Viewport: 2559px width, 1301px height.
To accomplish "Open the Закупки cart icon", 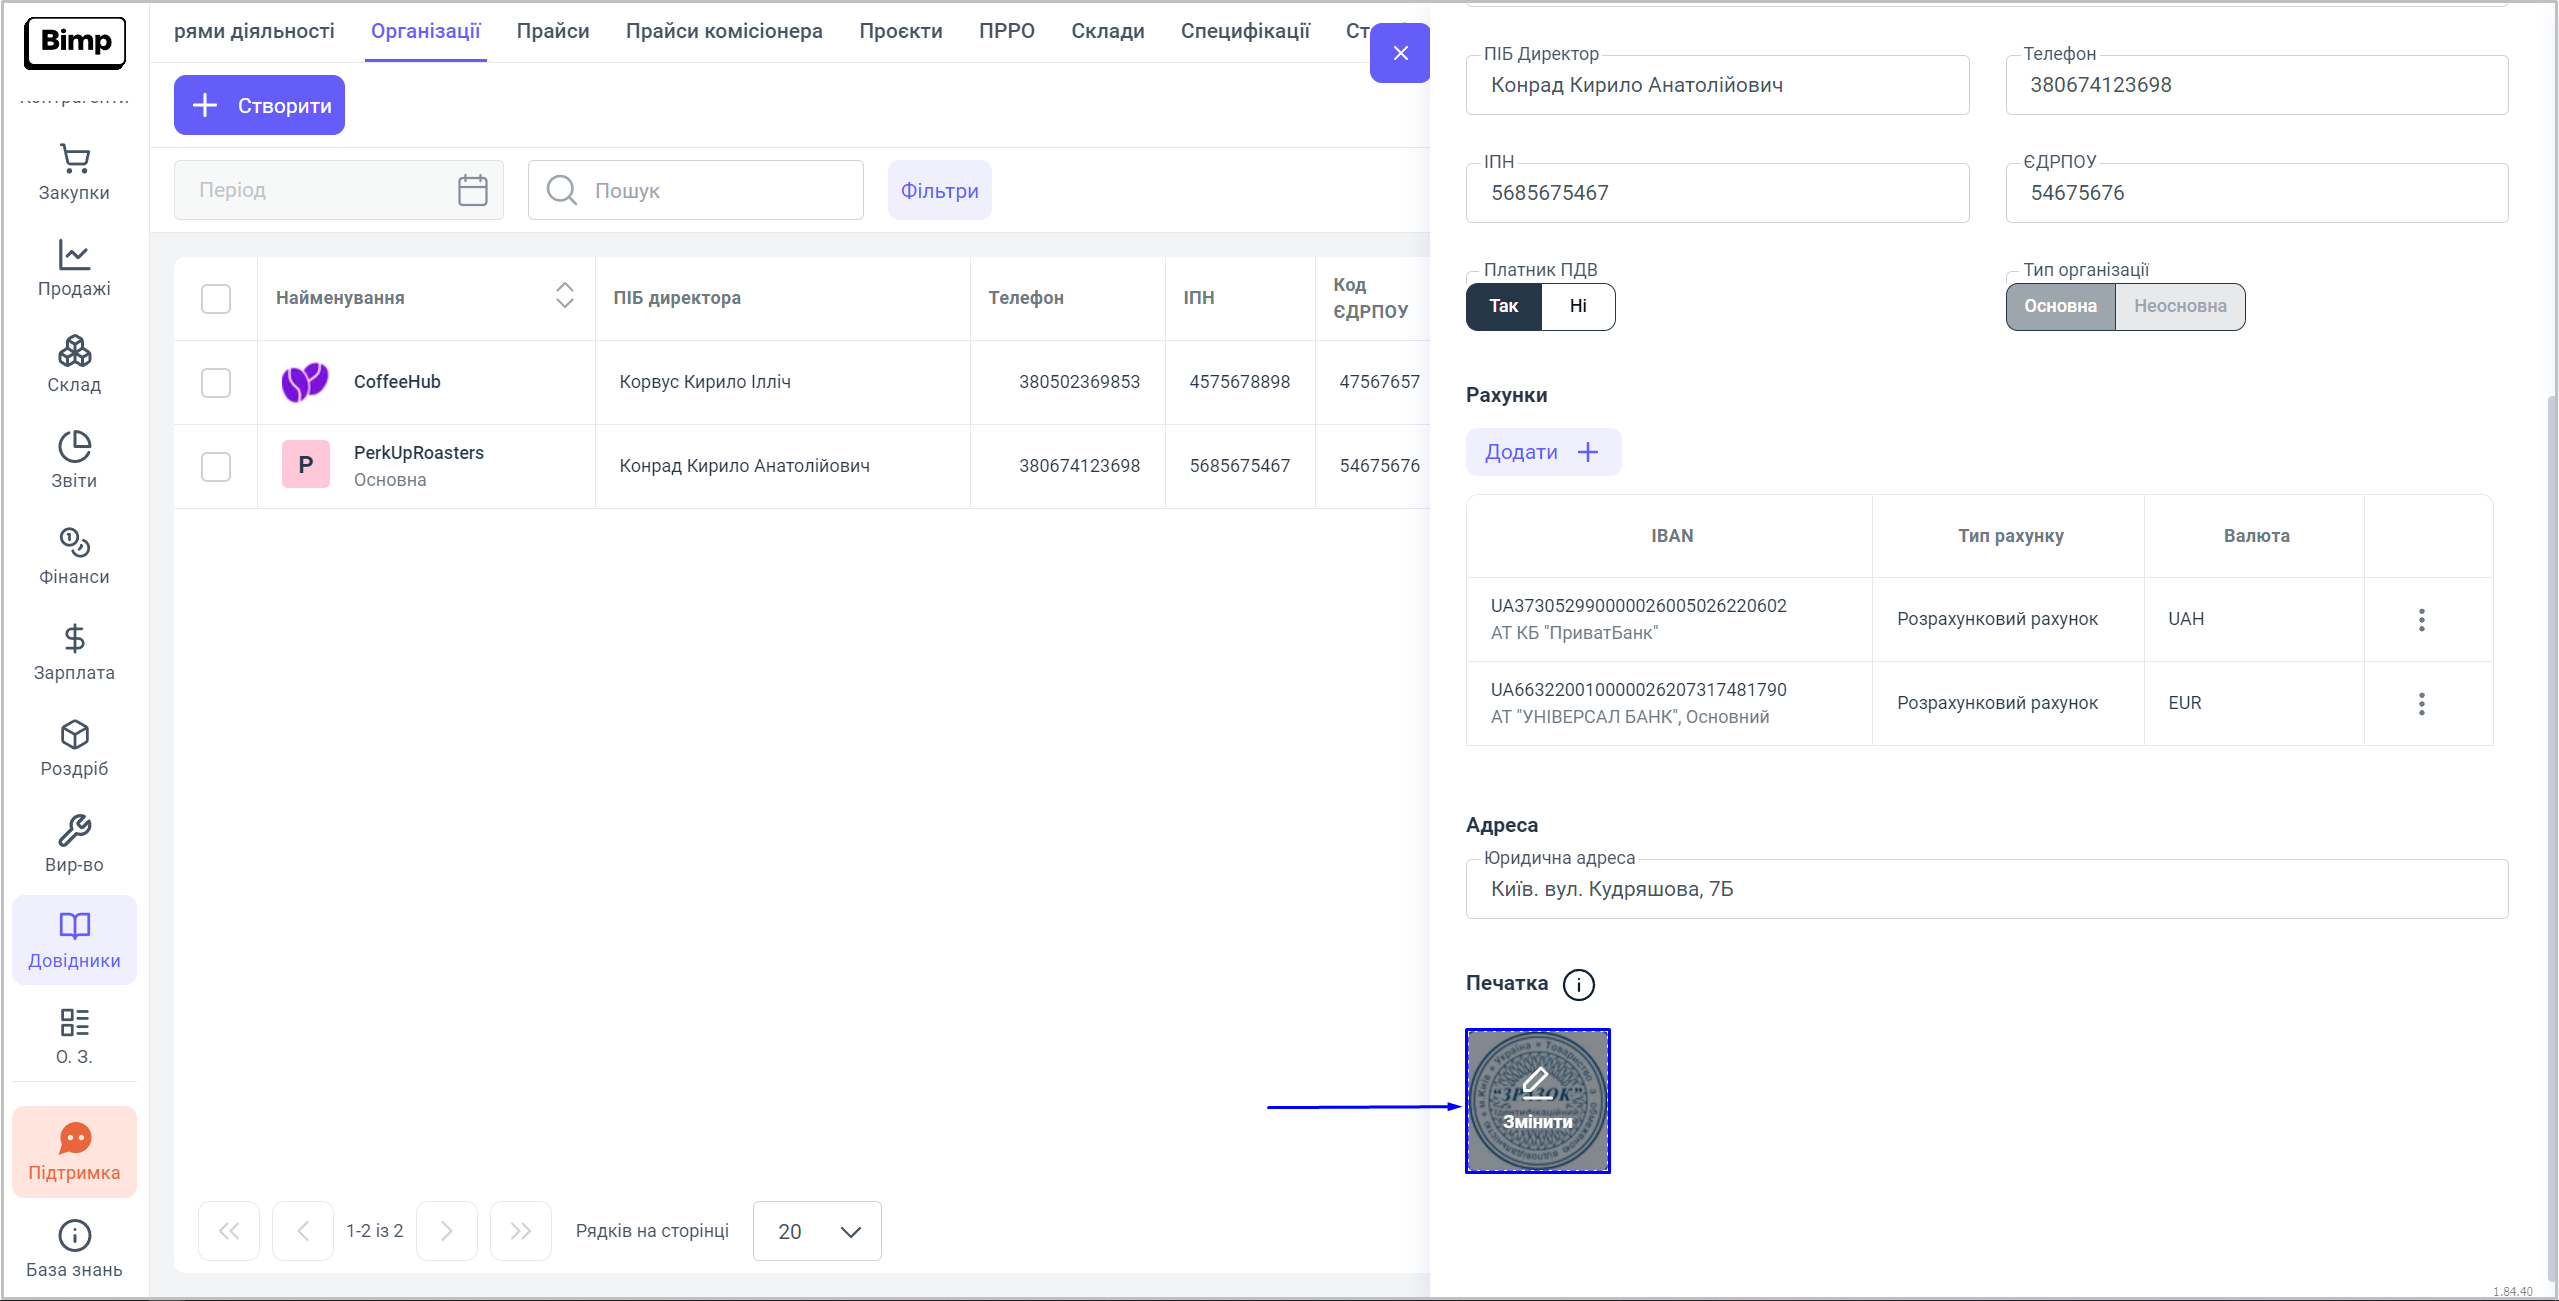I will pyautogui.click(x=74, y=159).
